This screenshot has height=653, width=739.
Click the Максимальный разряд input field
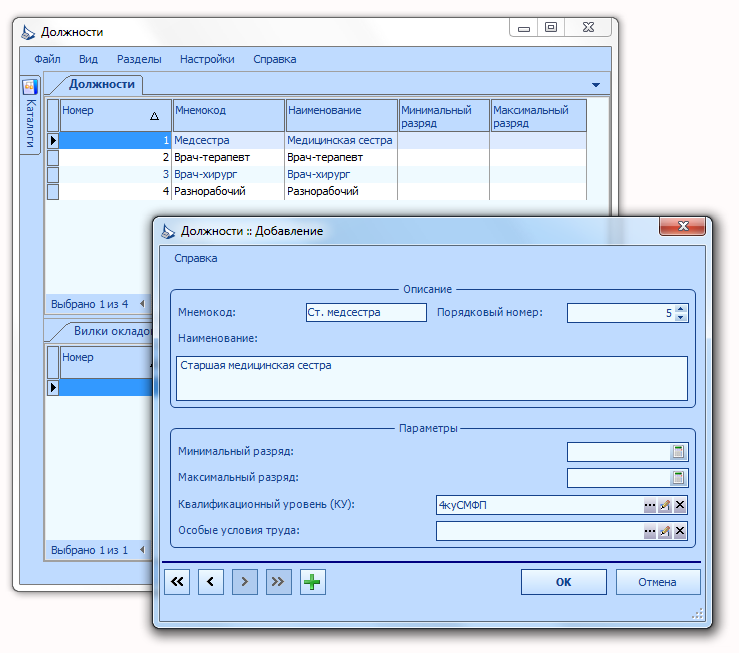[619, 478]
